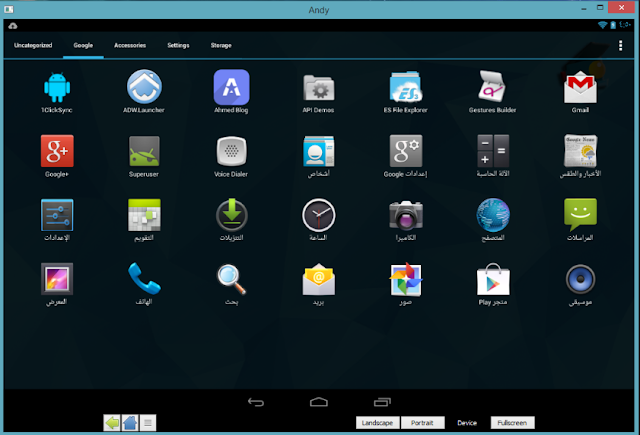Launch the Camera app icon
The height and width of the screenshot is (435, 640).
406,215
